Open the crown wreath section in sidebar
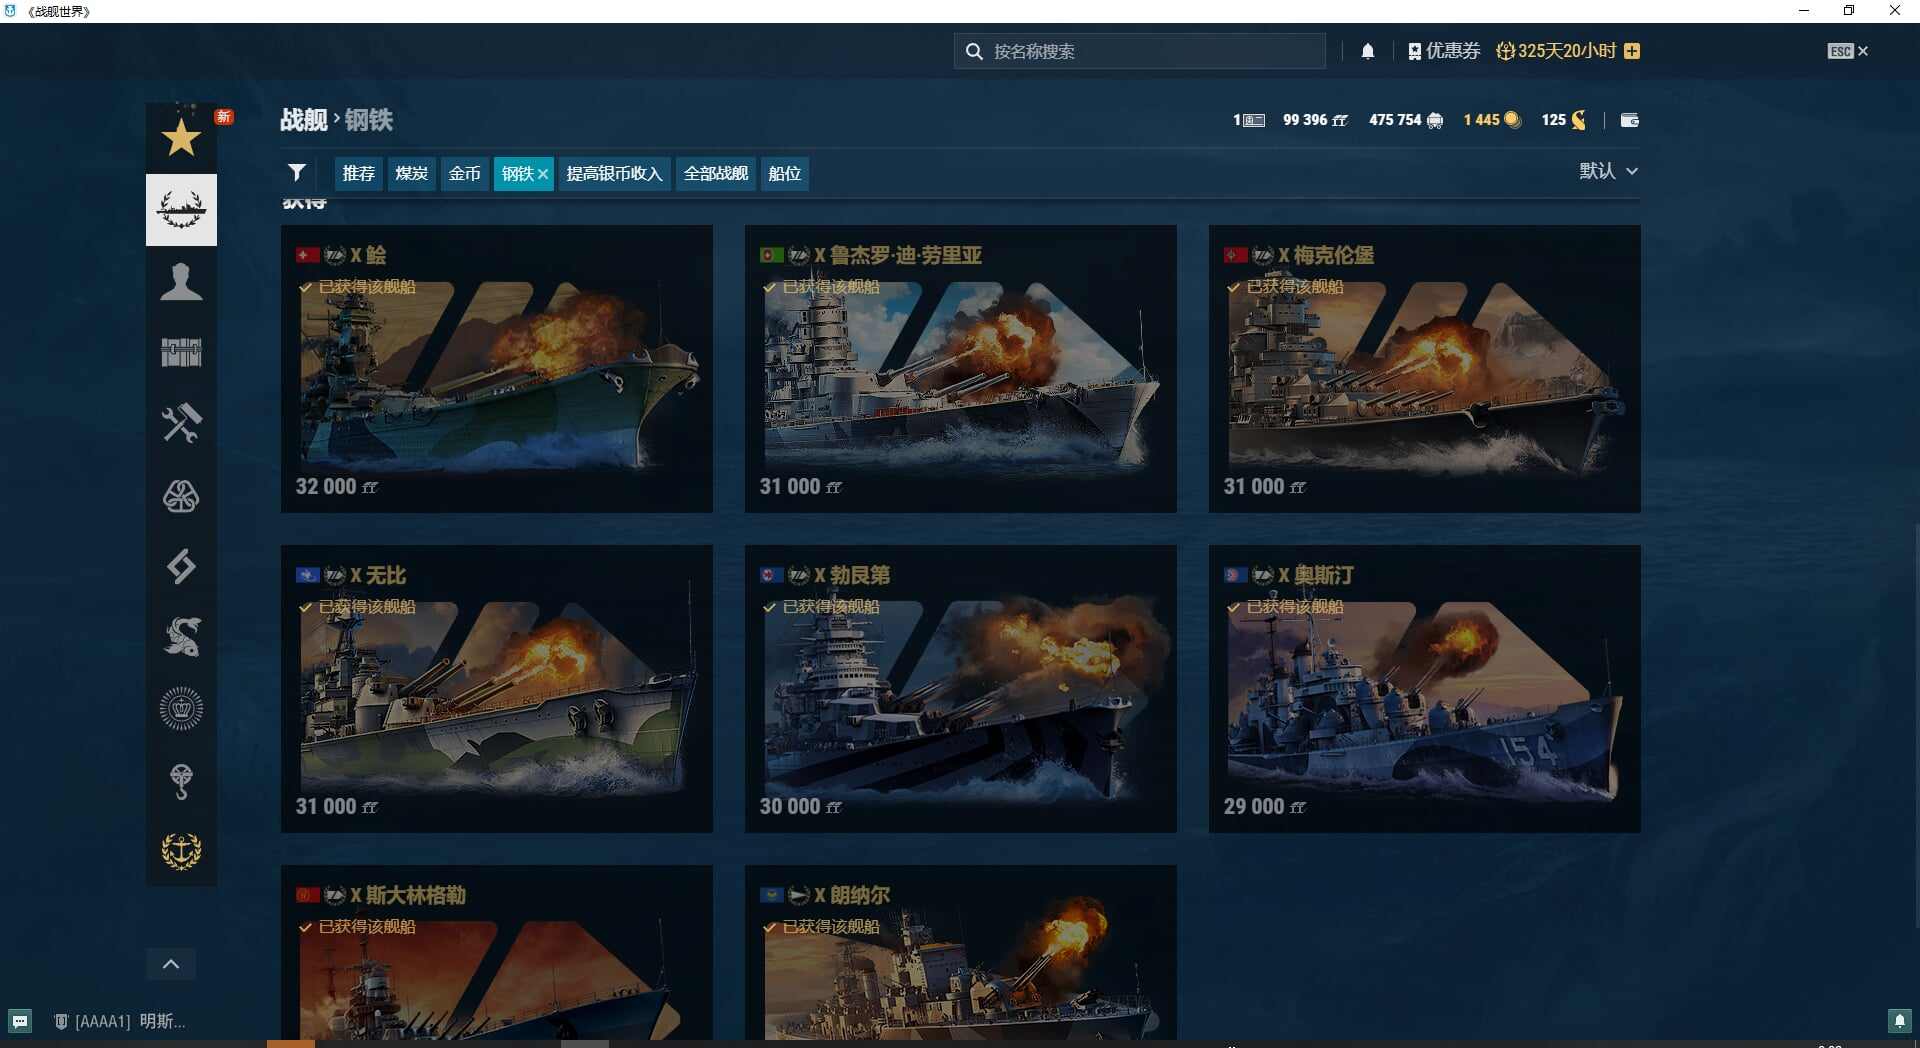This screenshot has height=1048, width=1920. (x=181, y=708)
